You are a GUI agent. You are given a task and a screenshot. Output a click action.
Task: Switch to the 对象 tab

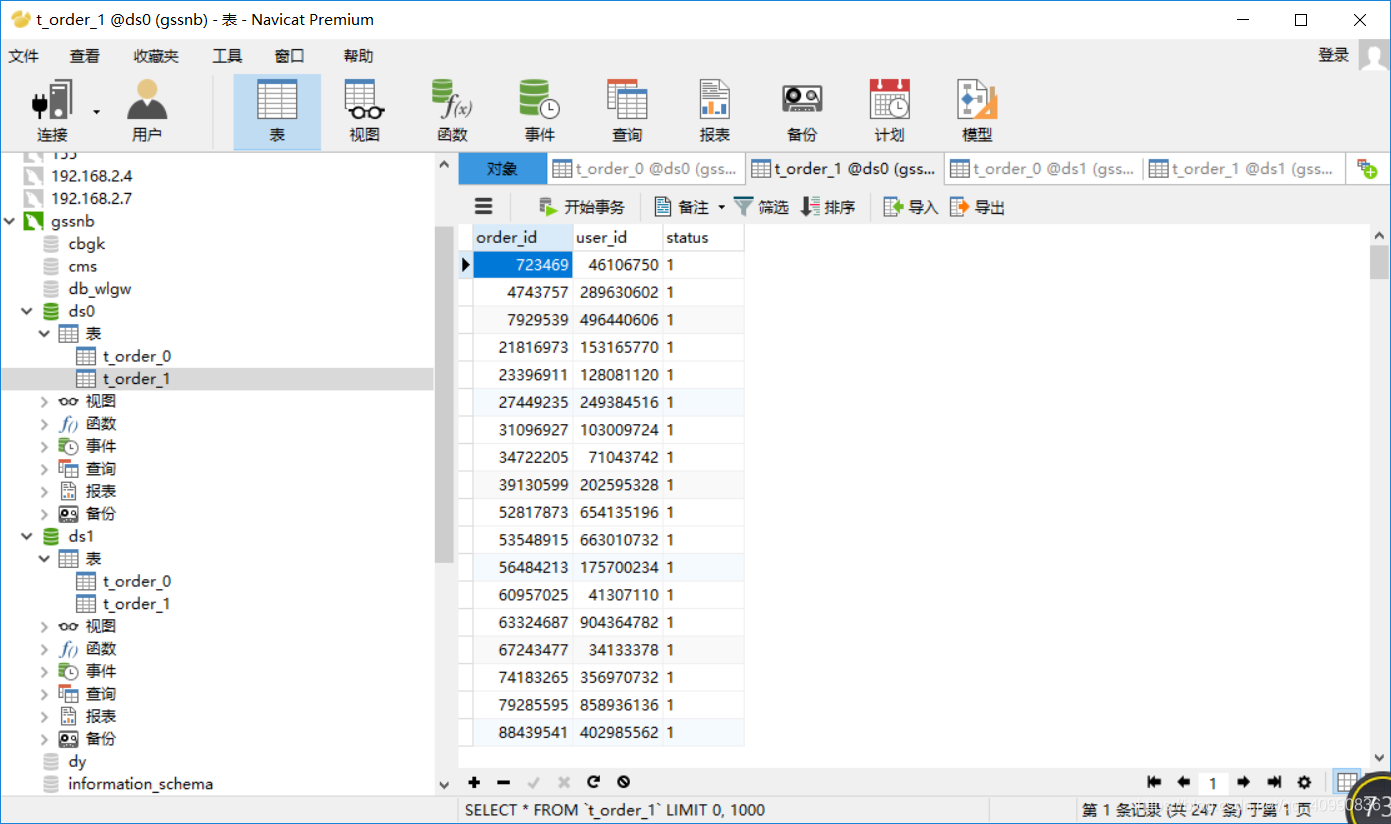pyautogui.click(x=503, y=169)
